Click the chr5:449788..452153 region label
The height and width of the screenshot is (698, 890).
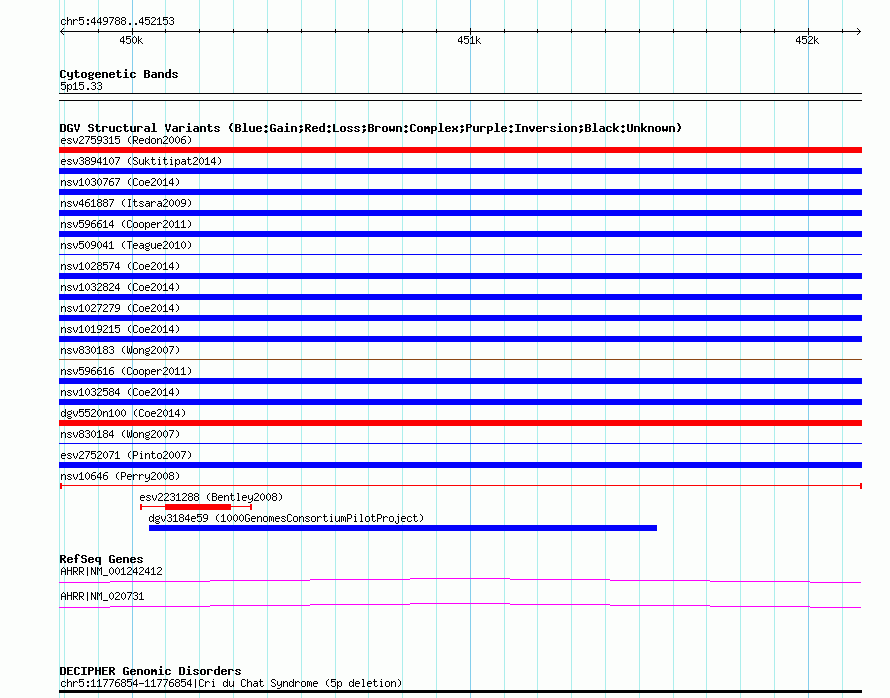point(117,22)
